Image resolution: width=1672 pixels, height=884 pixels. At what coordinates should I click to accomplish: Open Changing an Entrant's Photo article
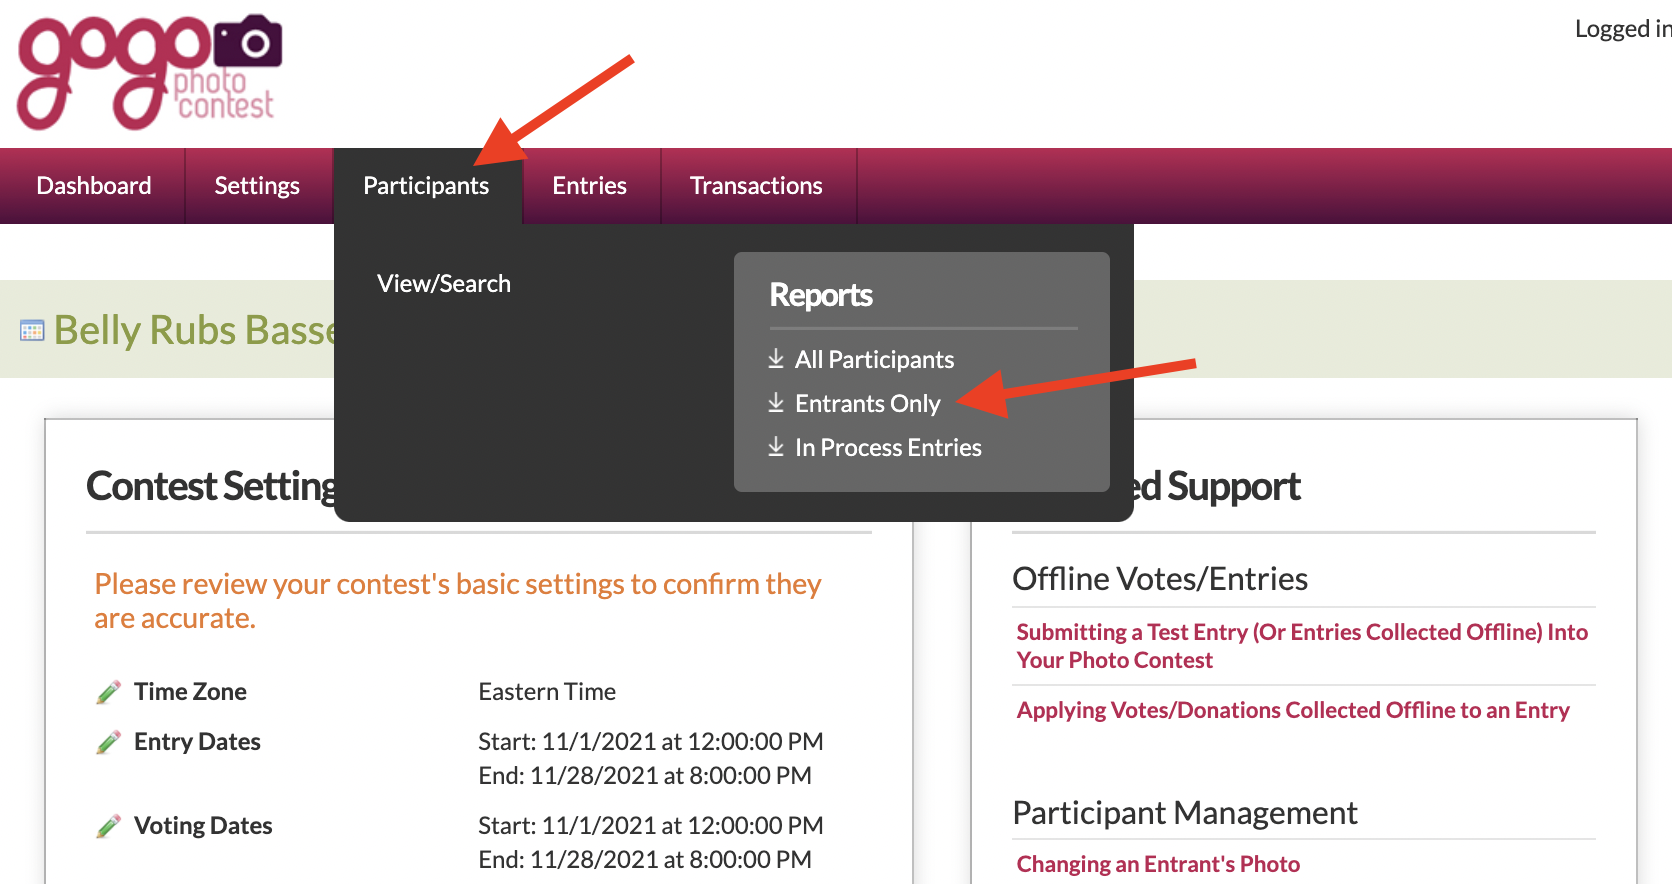tap(1158, 864)
